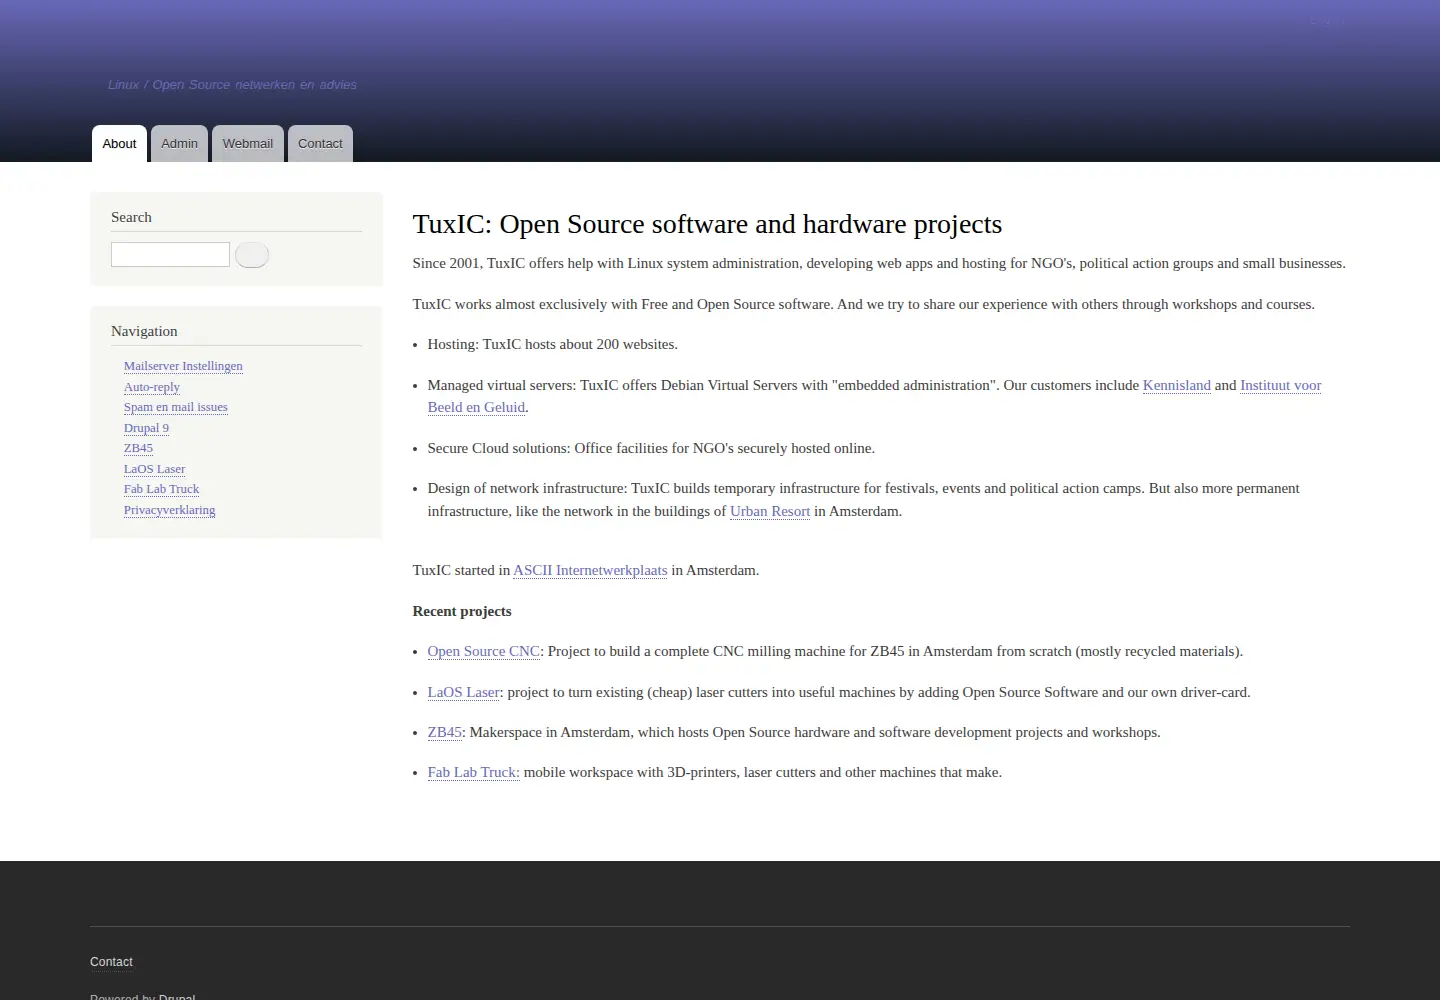
Task: Open the About tab
Action: [119, 143]
